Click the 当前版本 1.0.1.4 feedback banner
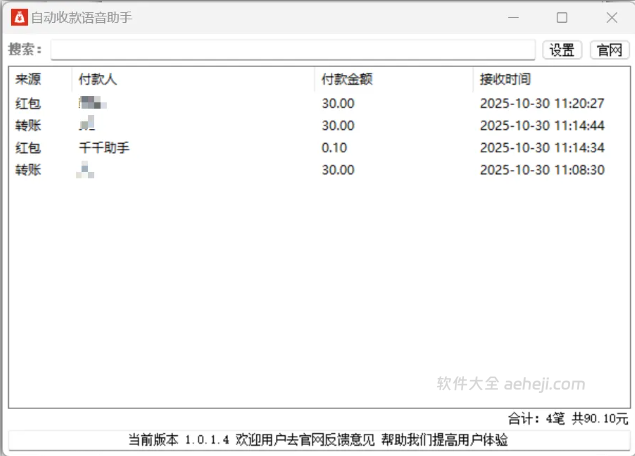Screen dimensions: 635x456 [x=318, y=440]
